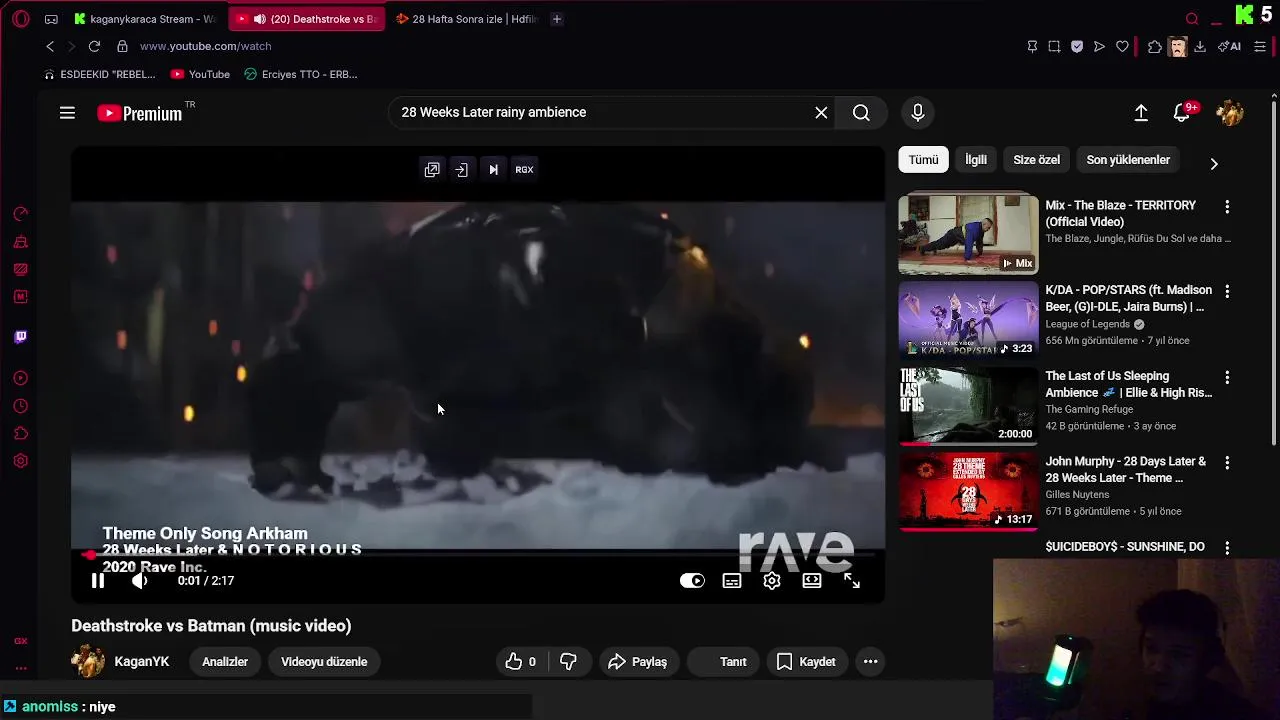Select Son yüklenenler filter chip
The width and height of the screenshot is (1280, 720).
pyautogui.click(x=1128, y=160)
